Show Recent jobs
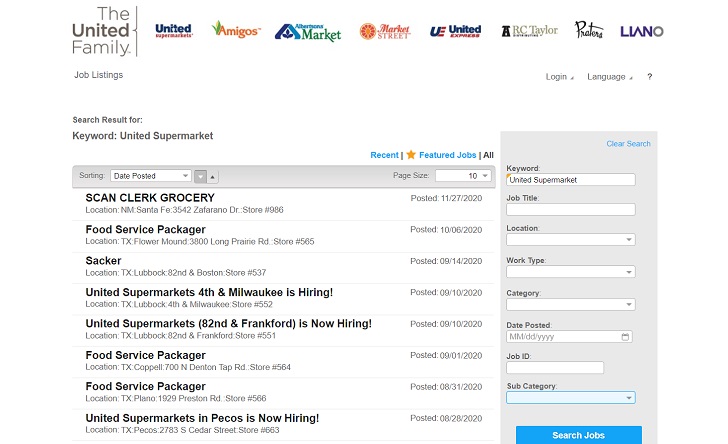 384,155
